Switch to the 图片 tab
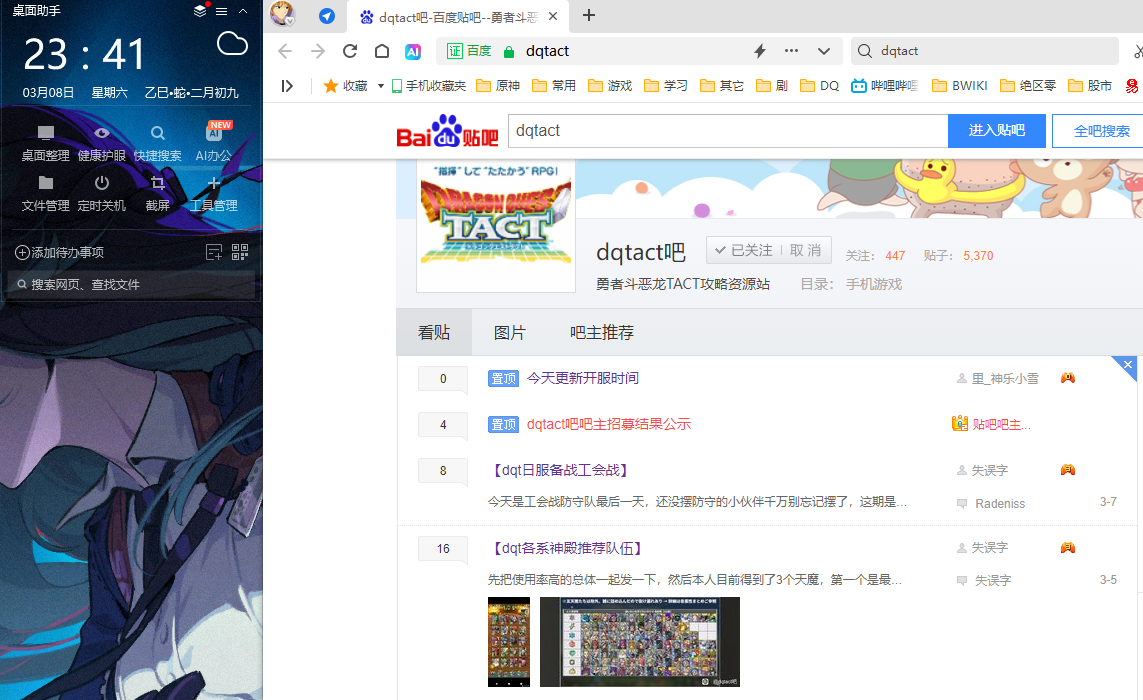This screenshot has width=1143, height=700. (x=510, y=332)
